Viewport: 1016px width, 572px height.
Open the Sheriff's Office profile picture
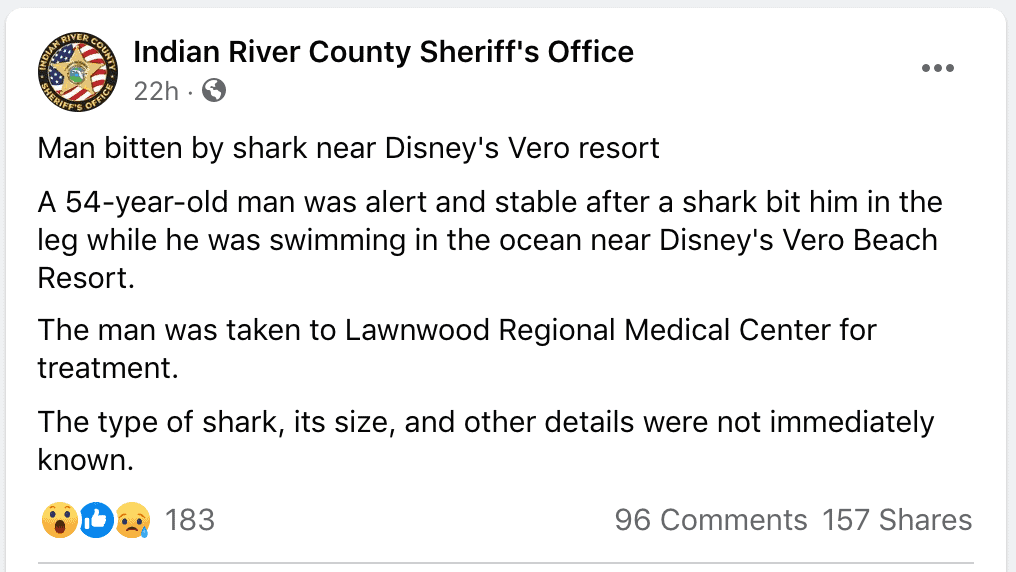point(78,72)
